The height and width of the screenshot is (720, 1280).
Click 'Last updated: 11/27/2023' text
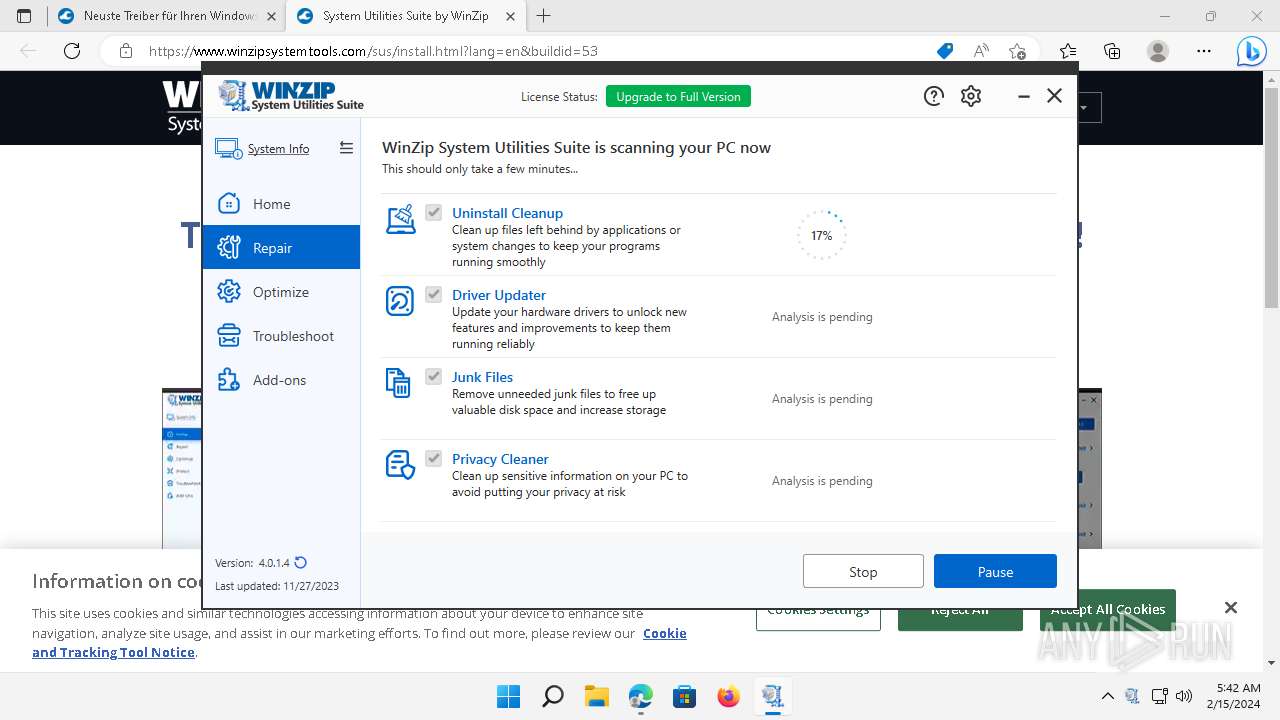click(277, 587)
